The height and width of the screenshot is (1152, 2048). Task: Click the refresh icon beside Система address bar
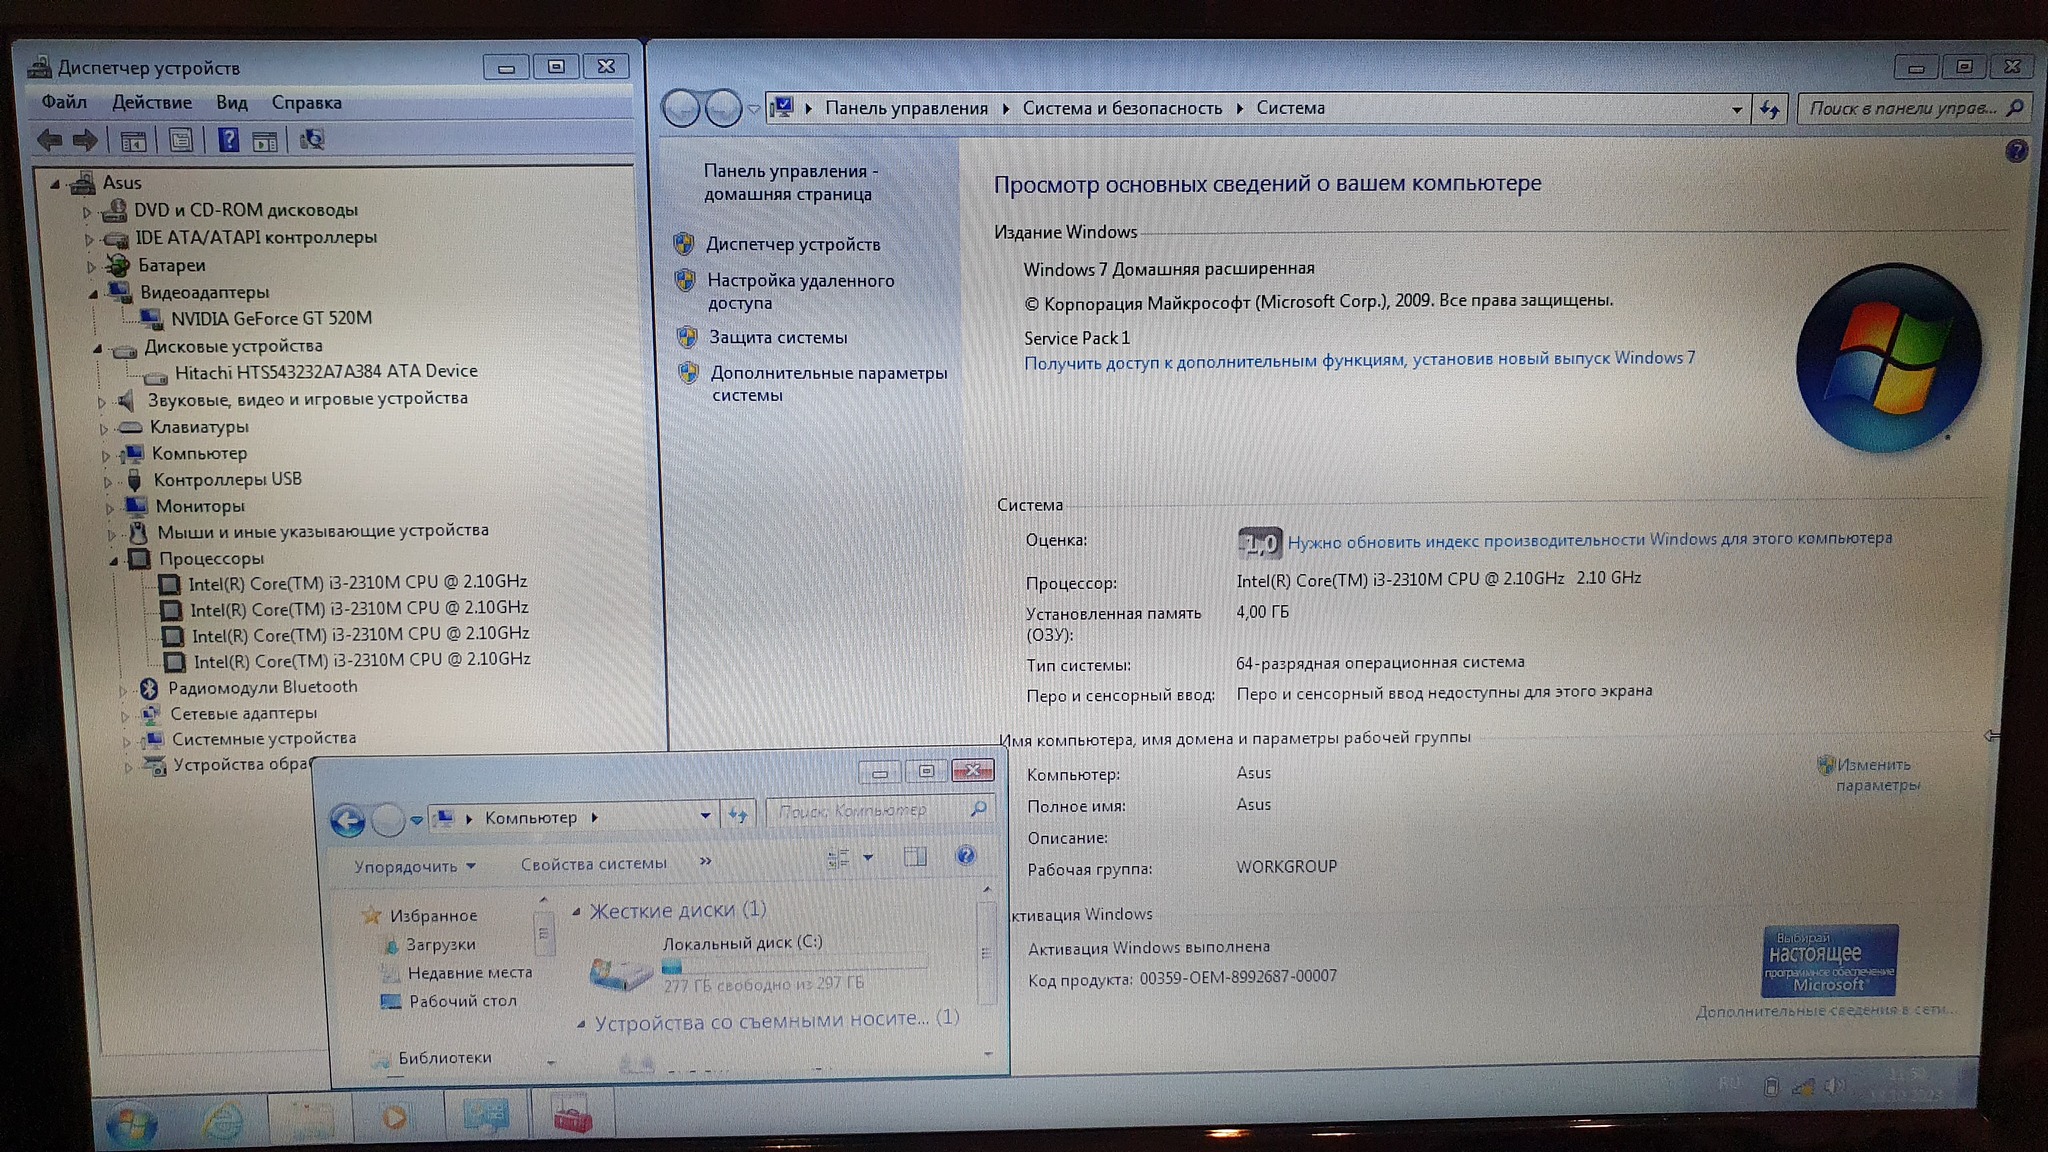[1770, 109]
